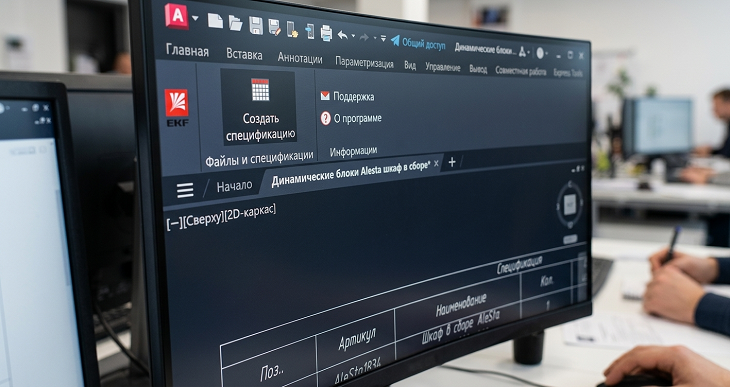The width and height of the screenshot is (730, 387).
Task: Click the Общий доступ share button
Action: tap(418, 43)
